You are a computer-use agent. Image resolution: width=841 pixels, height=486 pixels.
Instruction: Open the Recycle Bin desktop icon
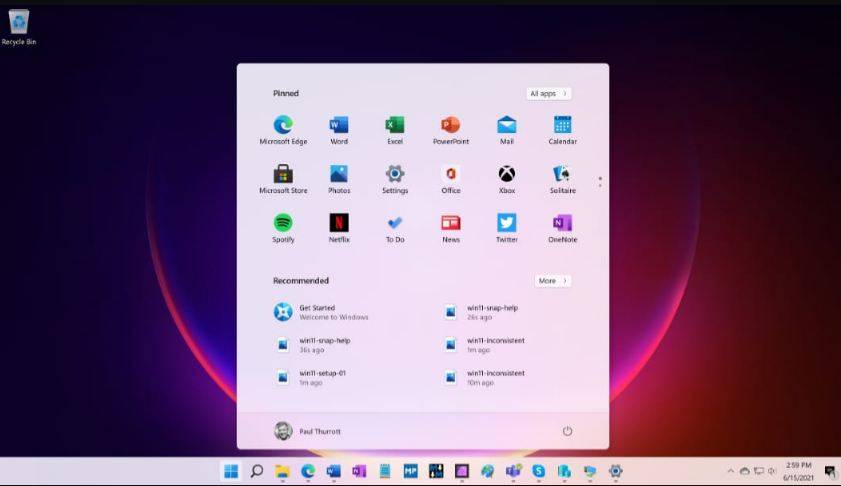19,27
